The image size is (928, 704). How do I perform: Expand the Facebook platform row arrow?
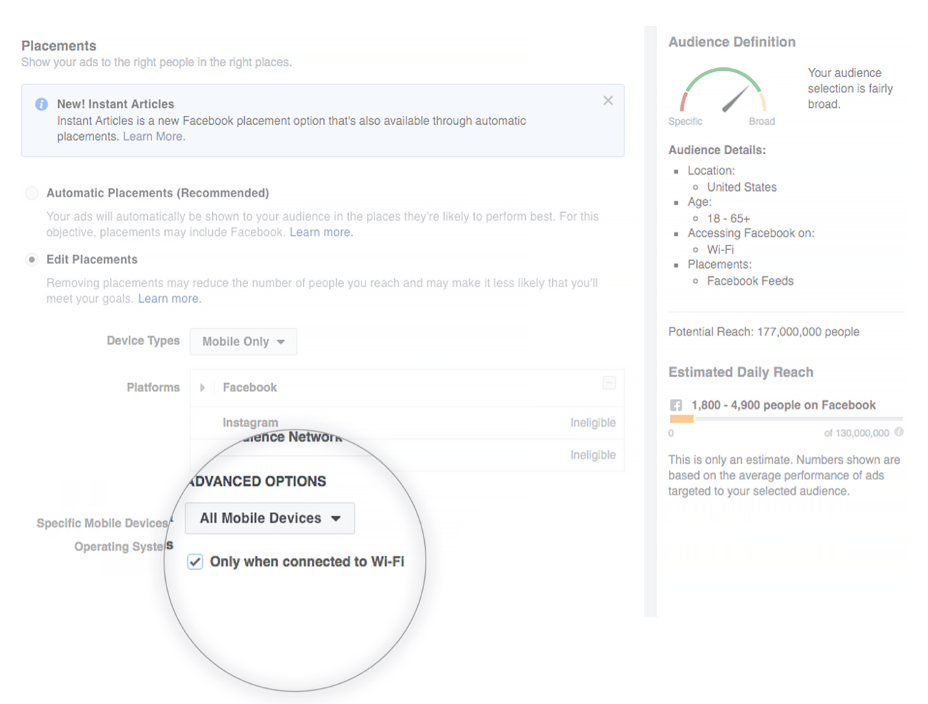tap(202, 387)
